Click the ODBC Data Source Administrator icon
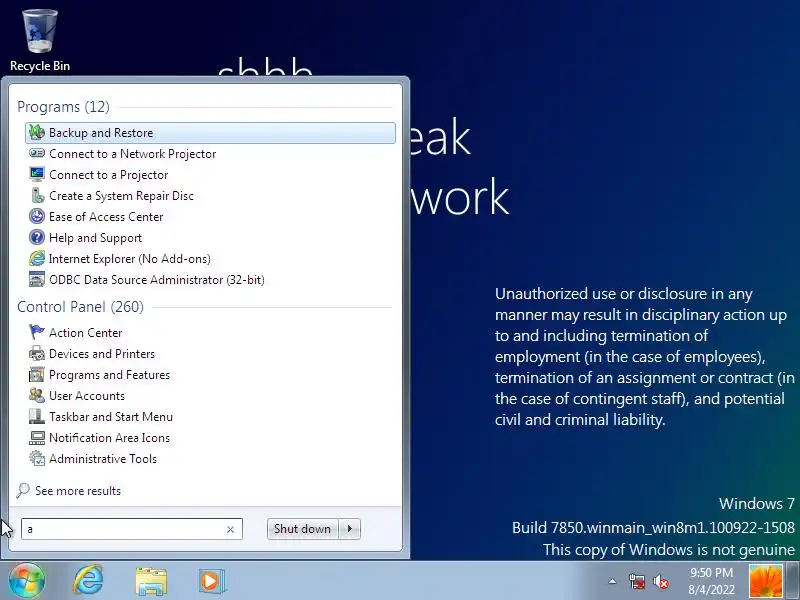 click(x=37, y=280)
